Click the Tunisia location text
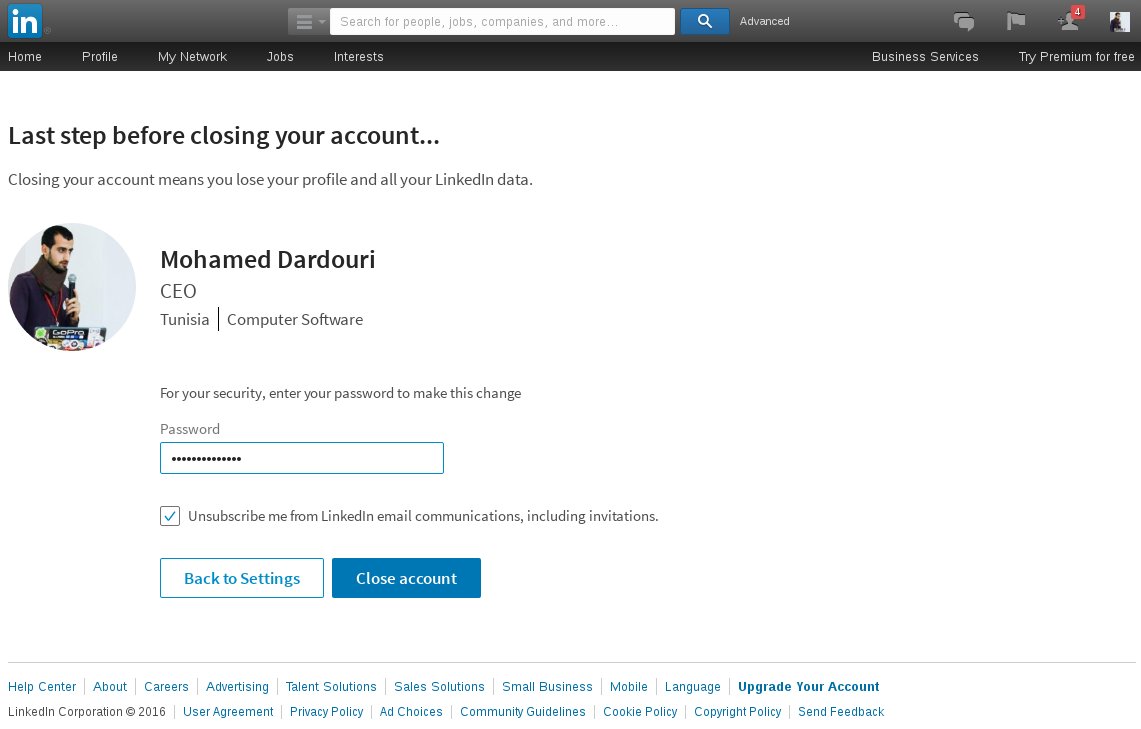Image resolution: width=1141 pixels, height=729 pixels. point(185,319)
